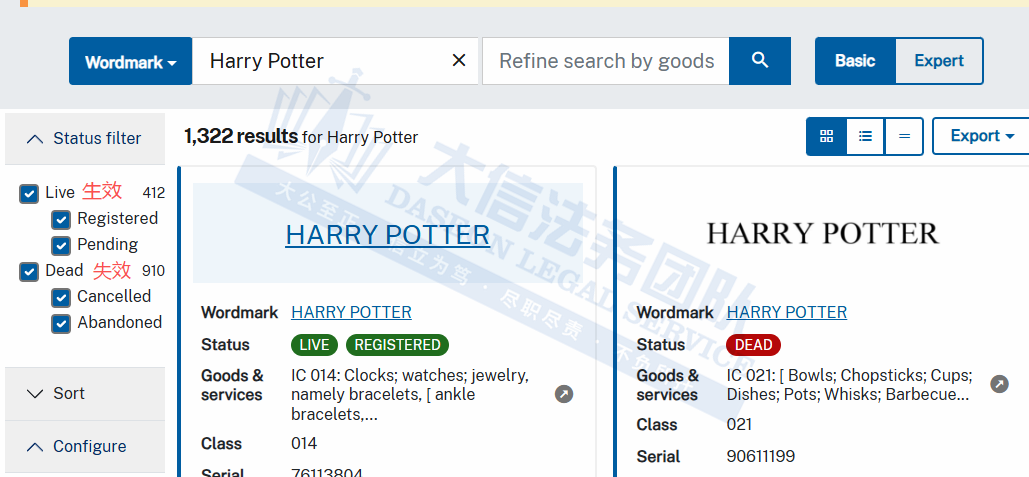Click the green LIVE status badge
Image resolution: width=1029 pixels, height=477 pixels.
(314, 345)
